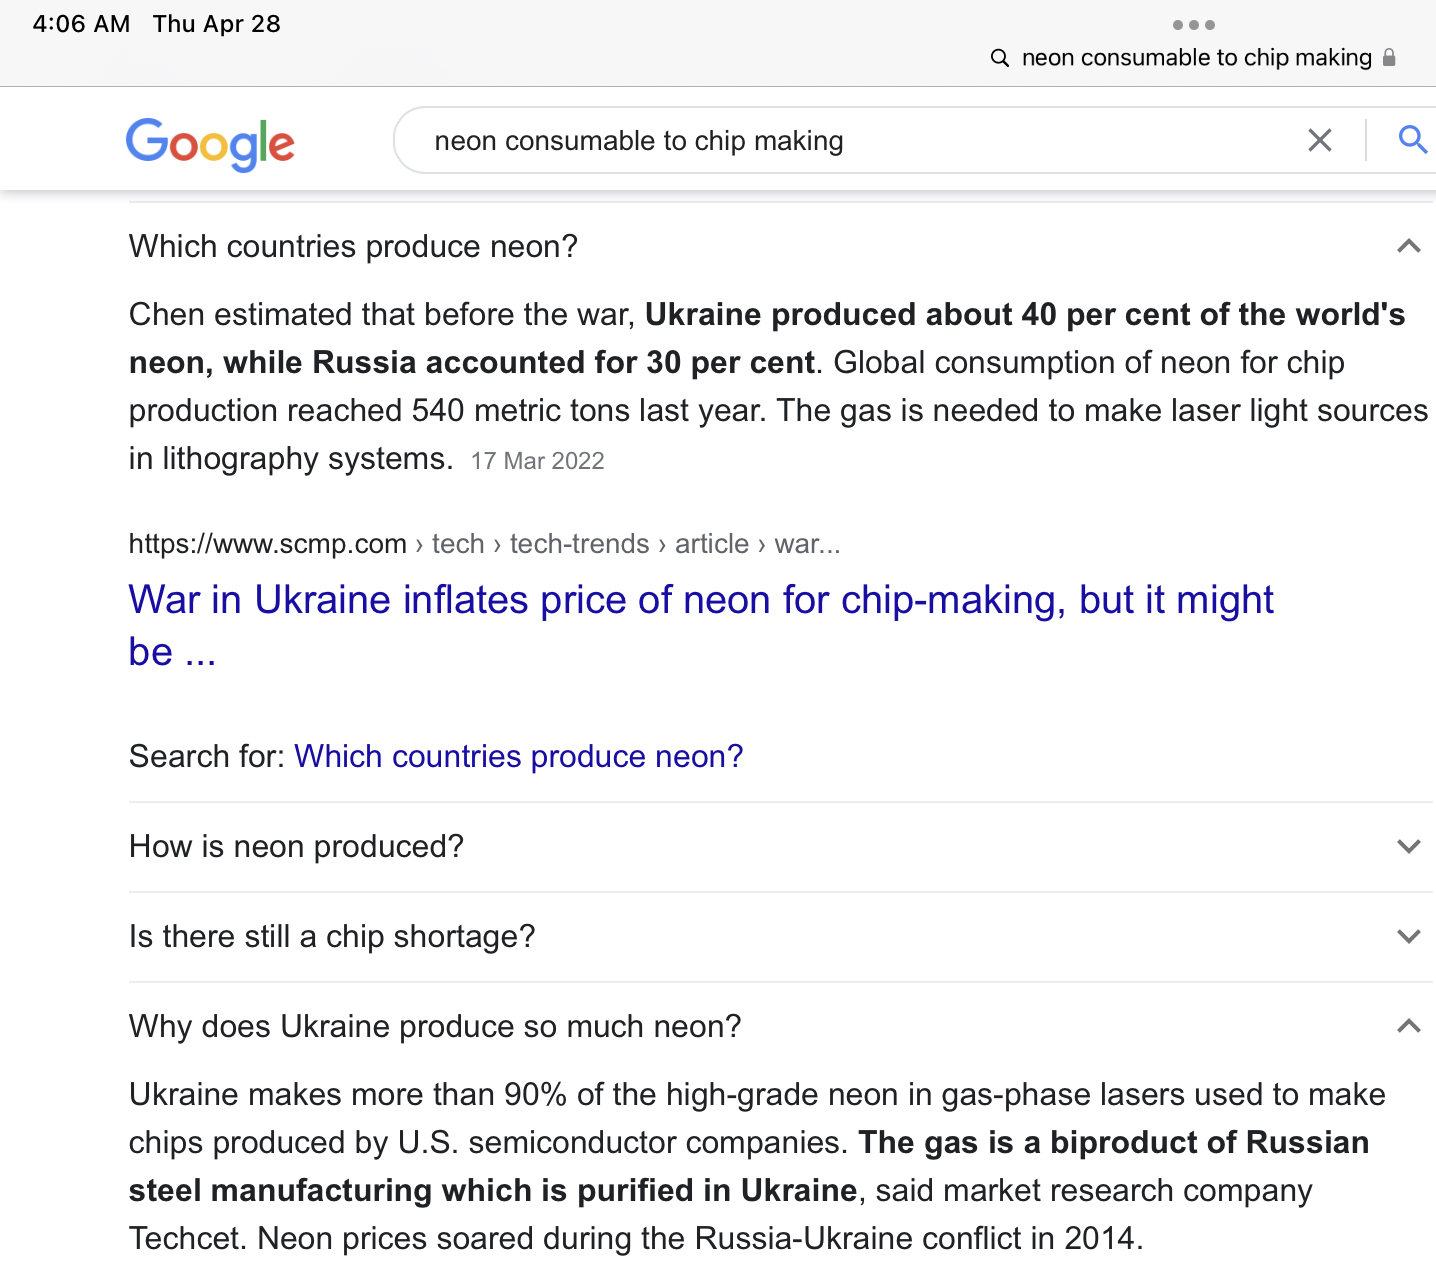Expand 'How is neon produced?' chevron

click(x=1408, y=847)
